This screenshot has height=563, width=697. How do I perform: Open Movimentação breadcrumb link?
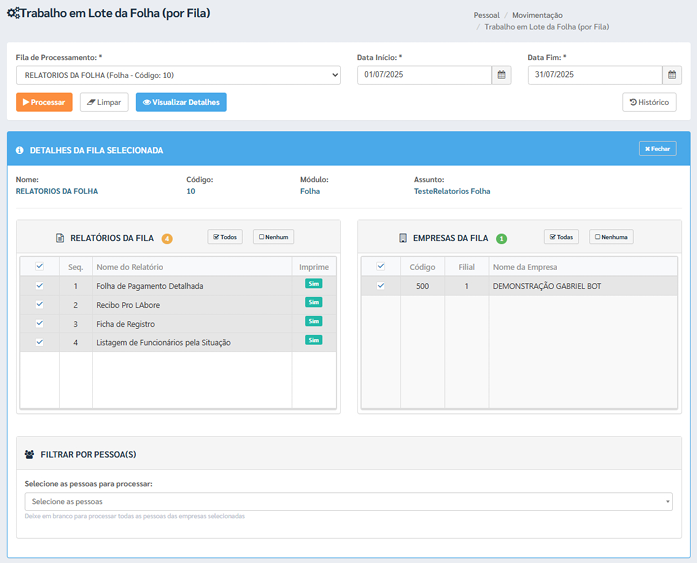pyautogui.click(x=537, y=15)
